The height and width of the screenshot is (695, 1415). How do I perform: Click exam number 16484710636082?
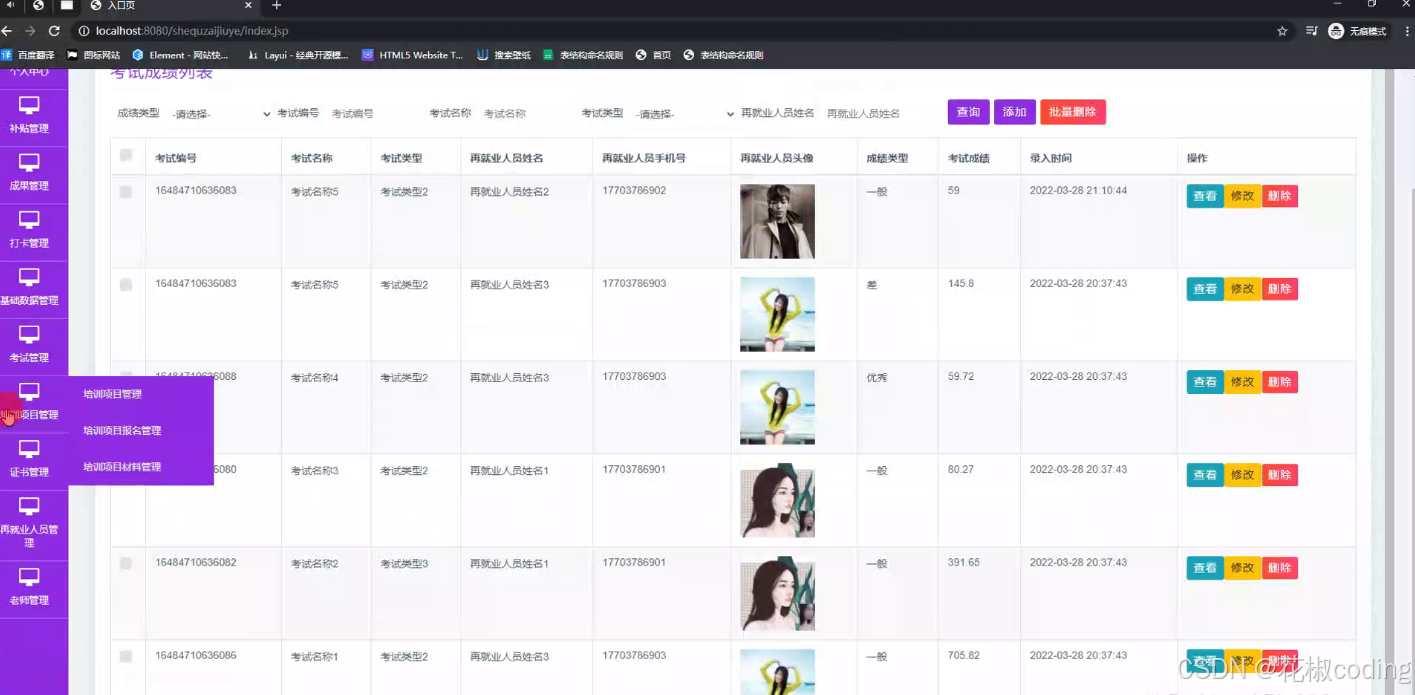(x=196, y=563)
